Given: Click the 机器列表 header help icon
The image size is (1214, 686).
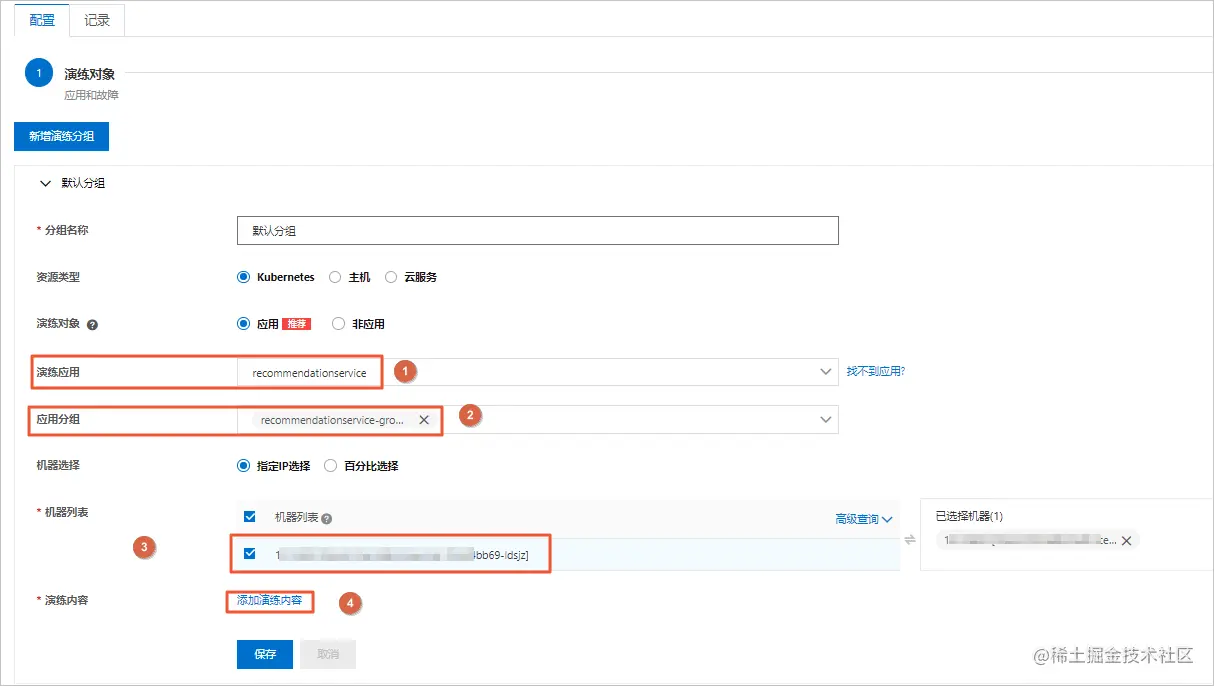Looking at the screenshot, I should click(x=327, y=518).
